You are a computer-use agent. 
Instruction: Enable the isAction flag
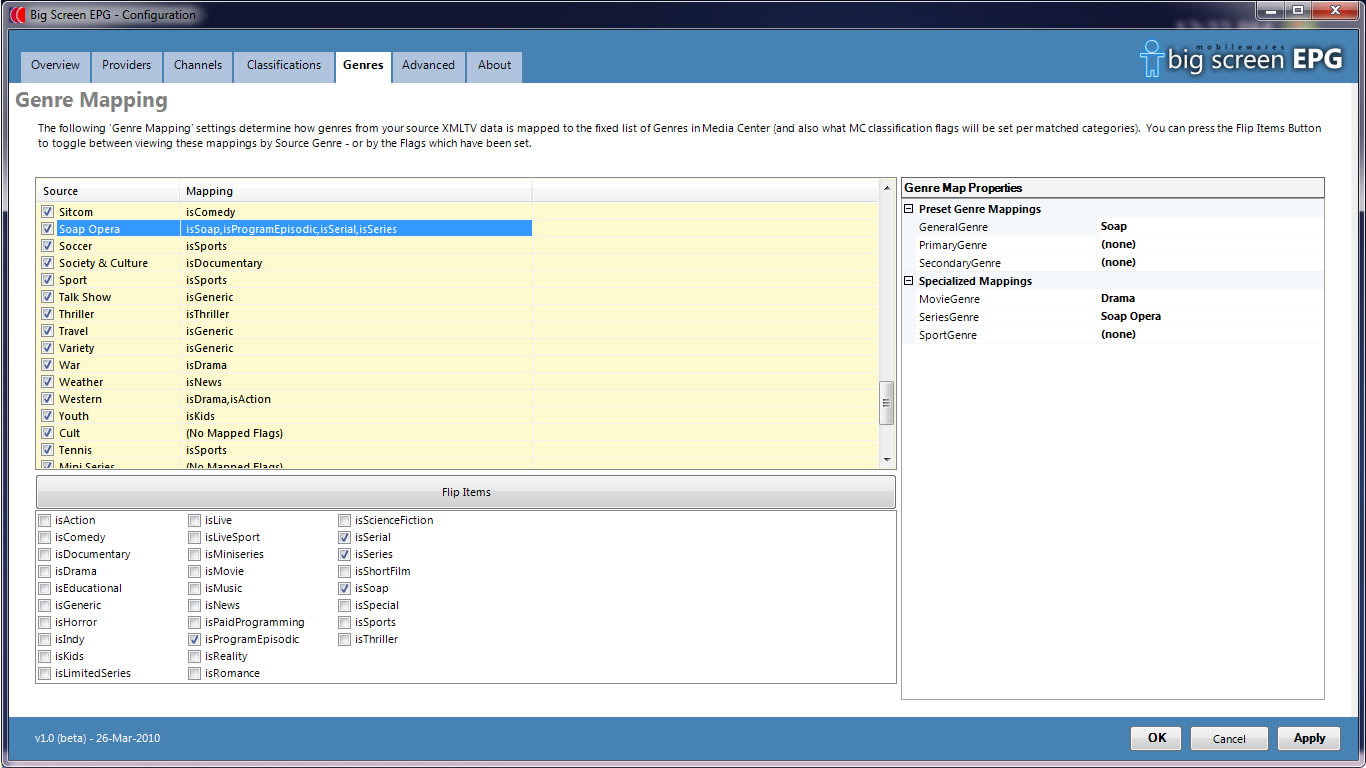coord(45,520)
